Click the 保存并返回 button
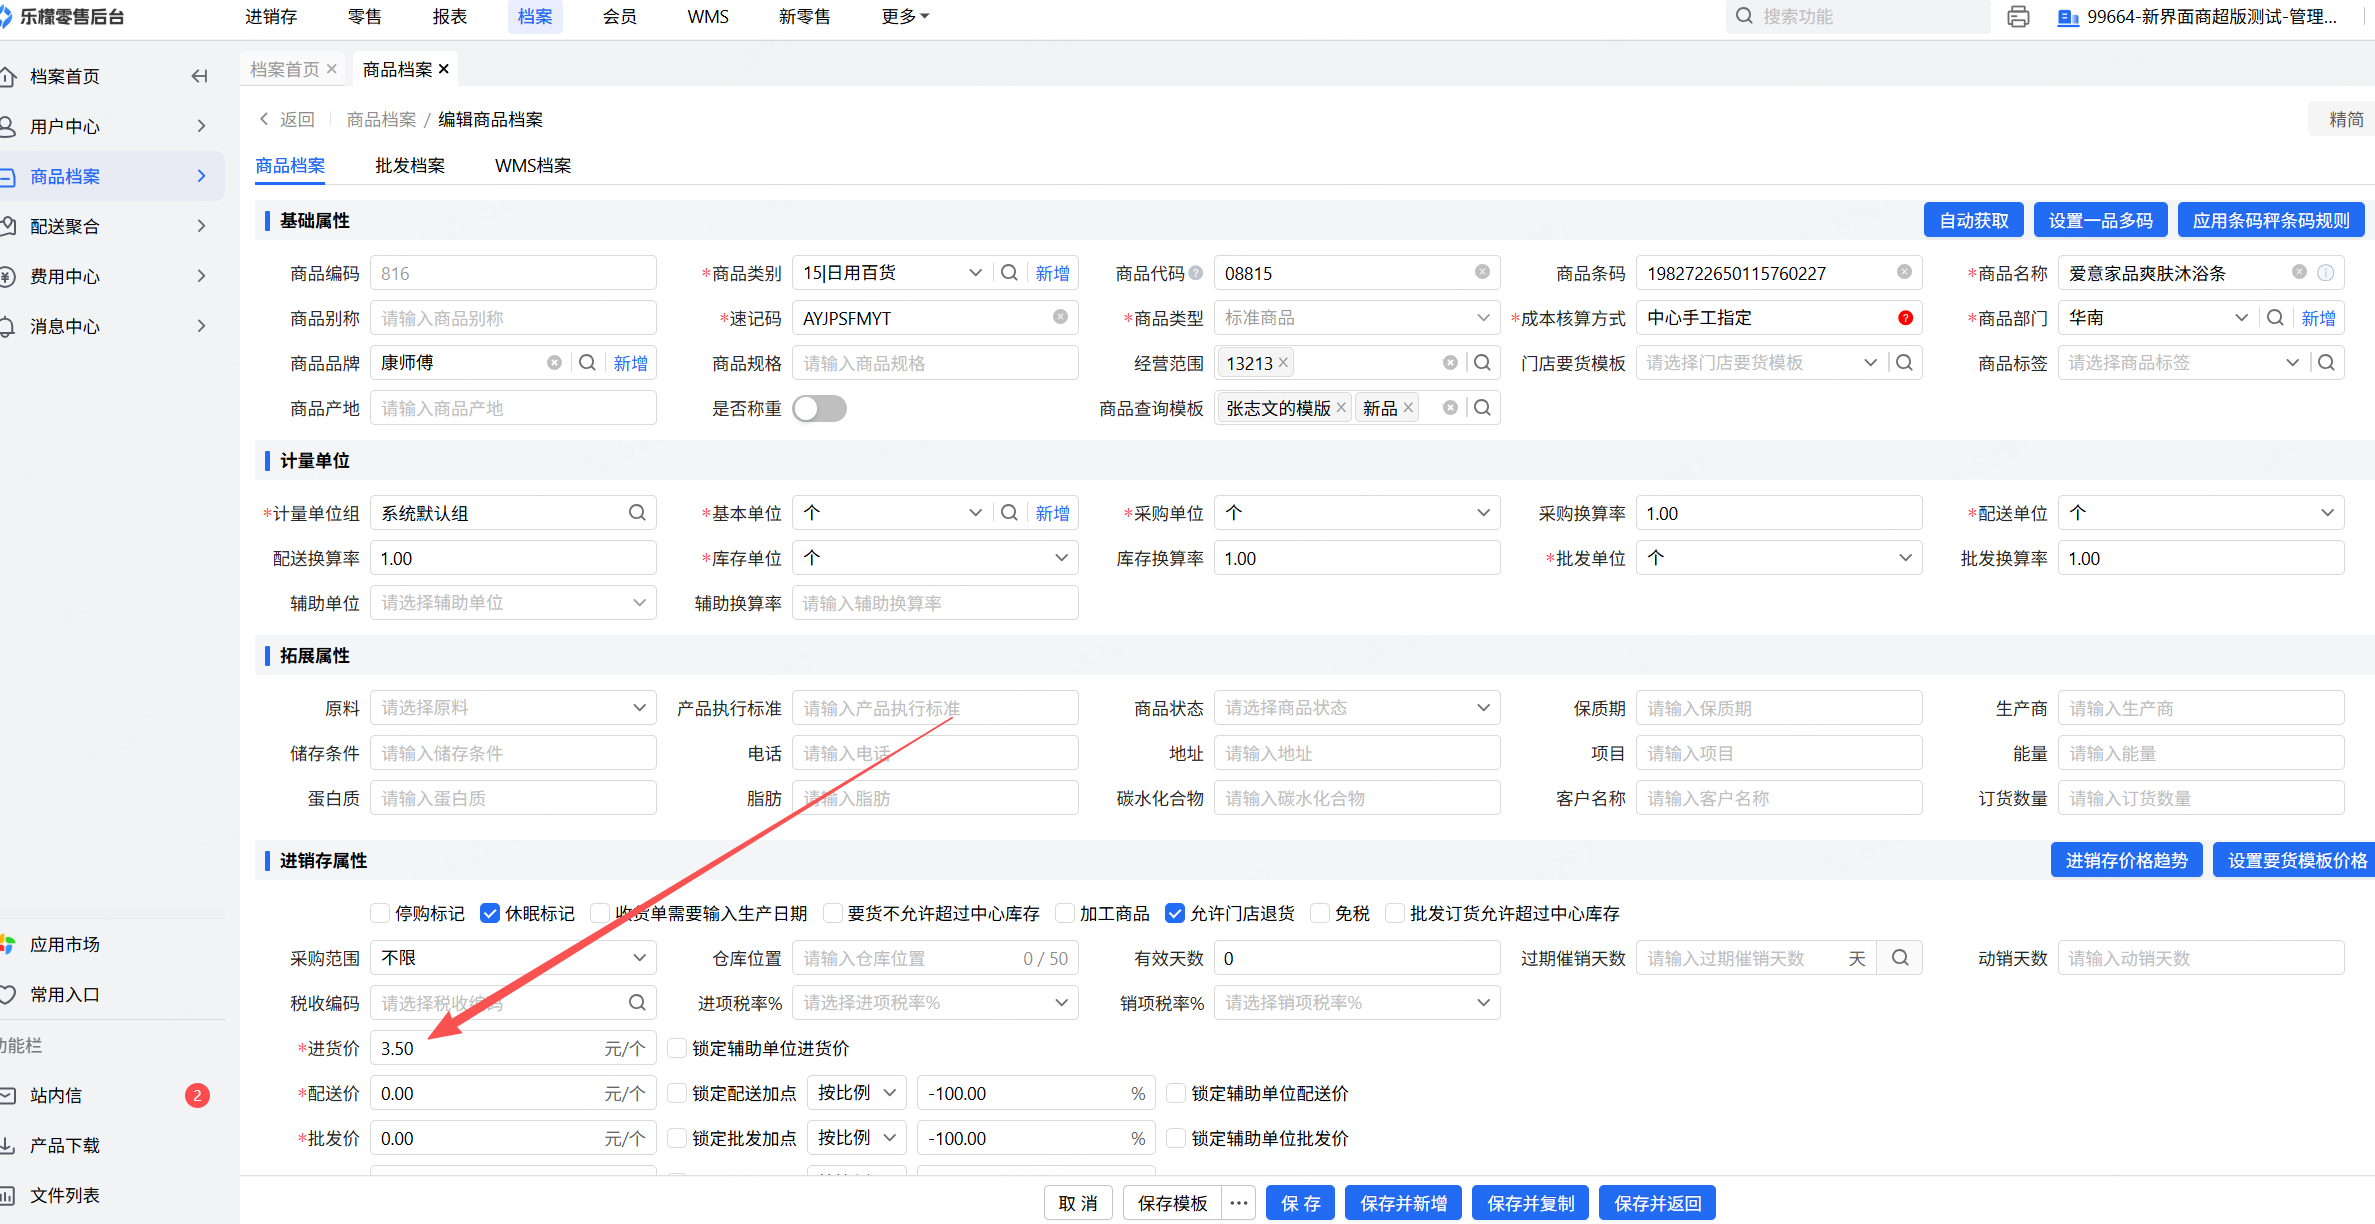Viewport: 2375px width, 1224px height. [x=1657, y=1203]
